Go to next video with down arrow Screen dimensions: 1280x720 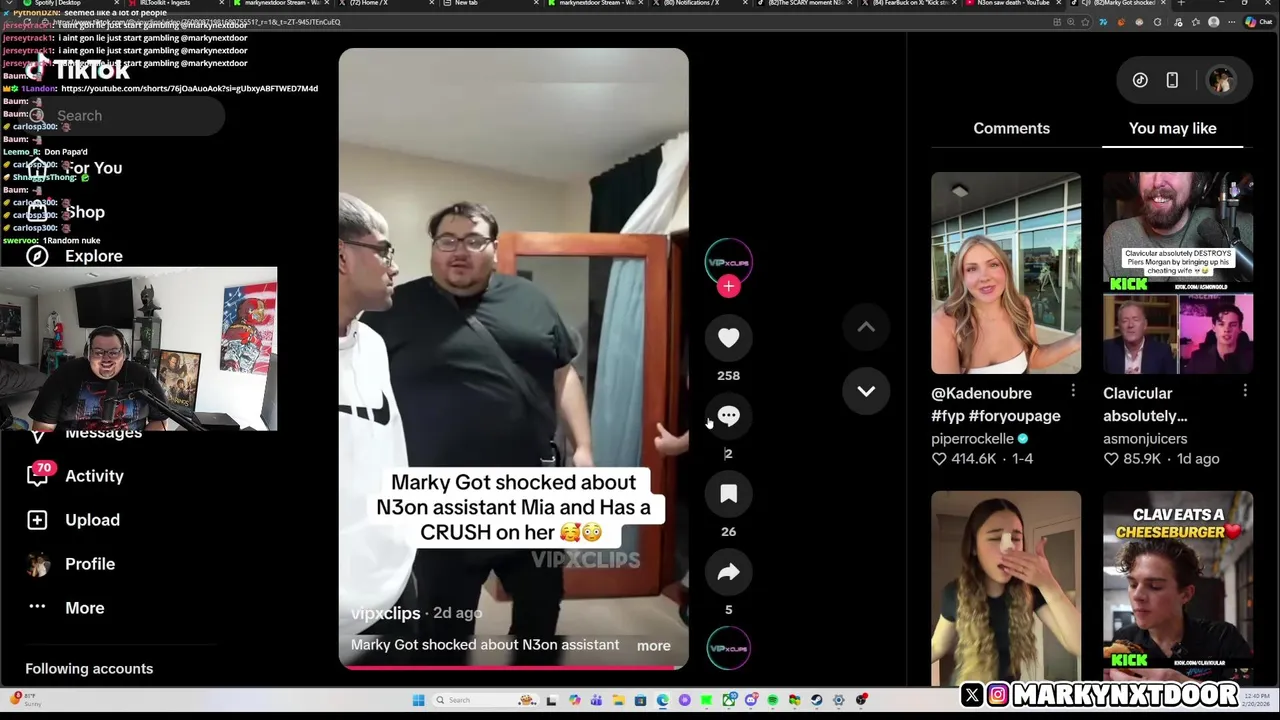(x=866, y=391)
